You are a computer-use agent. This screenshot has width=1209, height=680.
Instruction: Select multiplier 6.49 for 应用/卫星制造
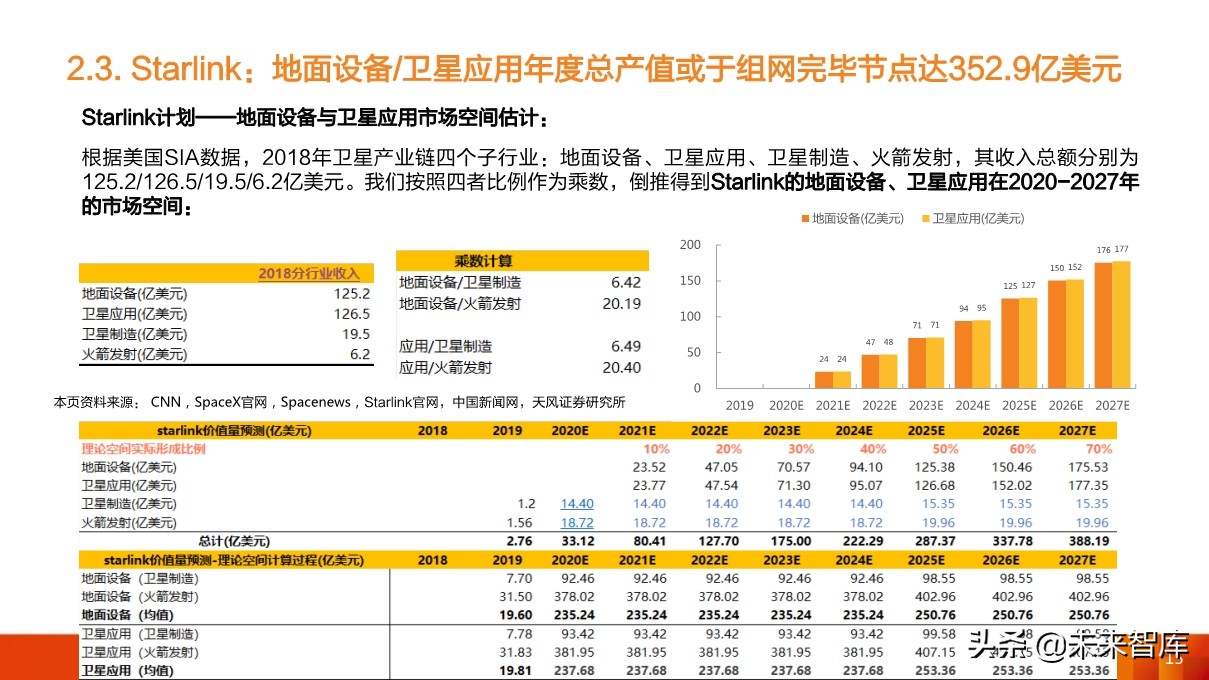point(625,346)
